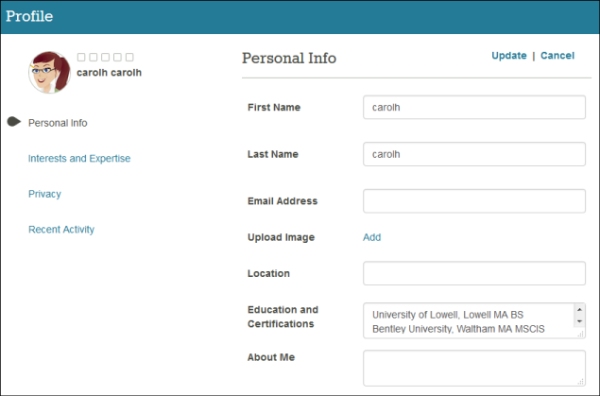Select Personal Info in the sidebar

pos(58,123)
